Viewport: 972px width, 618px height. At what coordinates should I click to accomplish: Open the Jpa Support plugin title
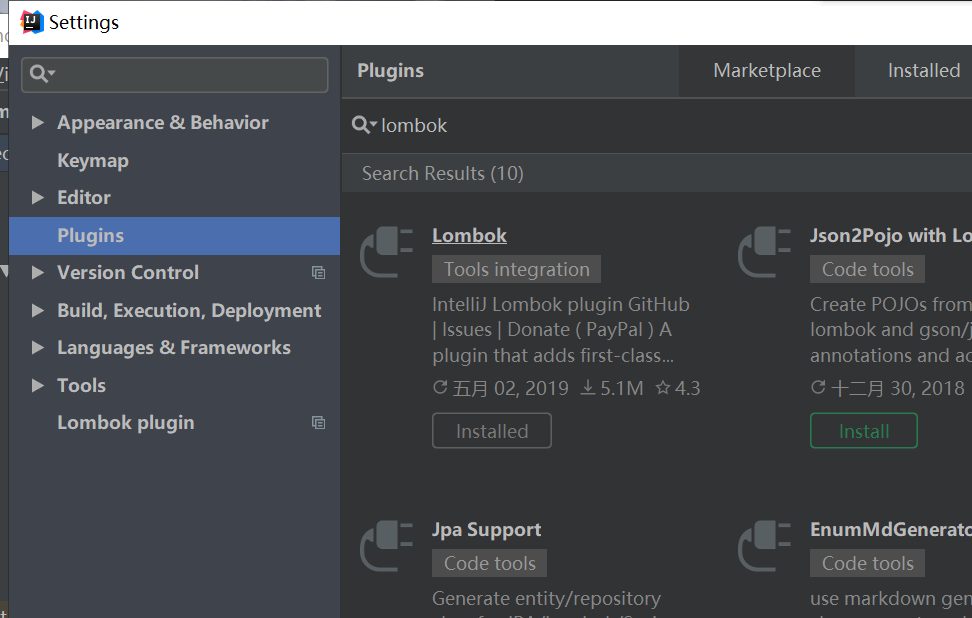487,530
